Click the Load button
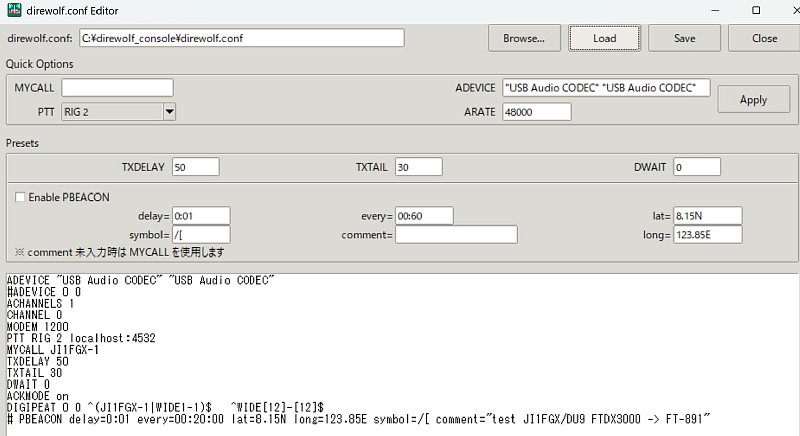Screen dimensions: 800x436 coord(604,38)
